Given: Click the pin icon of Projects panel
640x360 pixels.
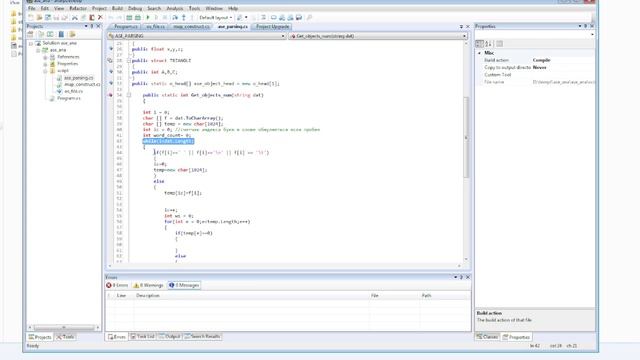Looking at the screenshot, I should (92, 26).
